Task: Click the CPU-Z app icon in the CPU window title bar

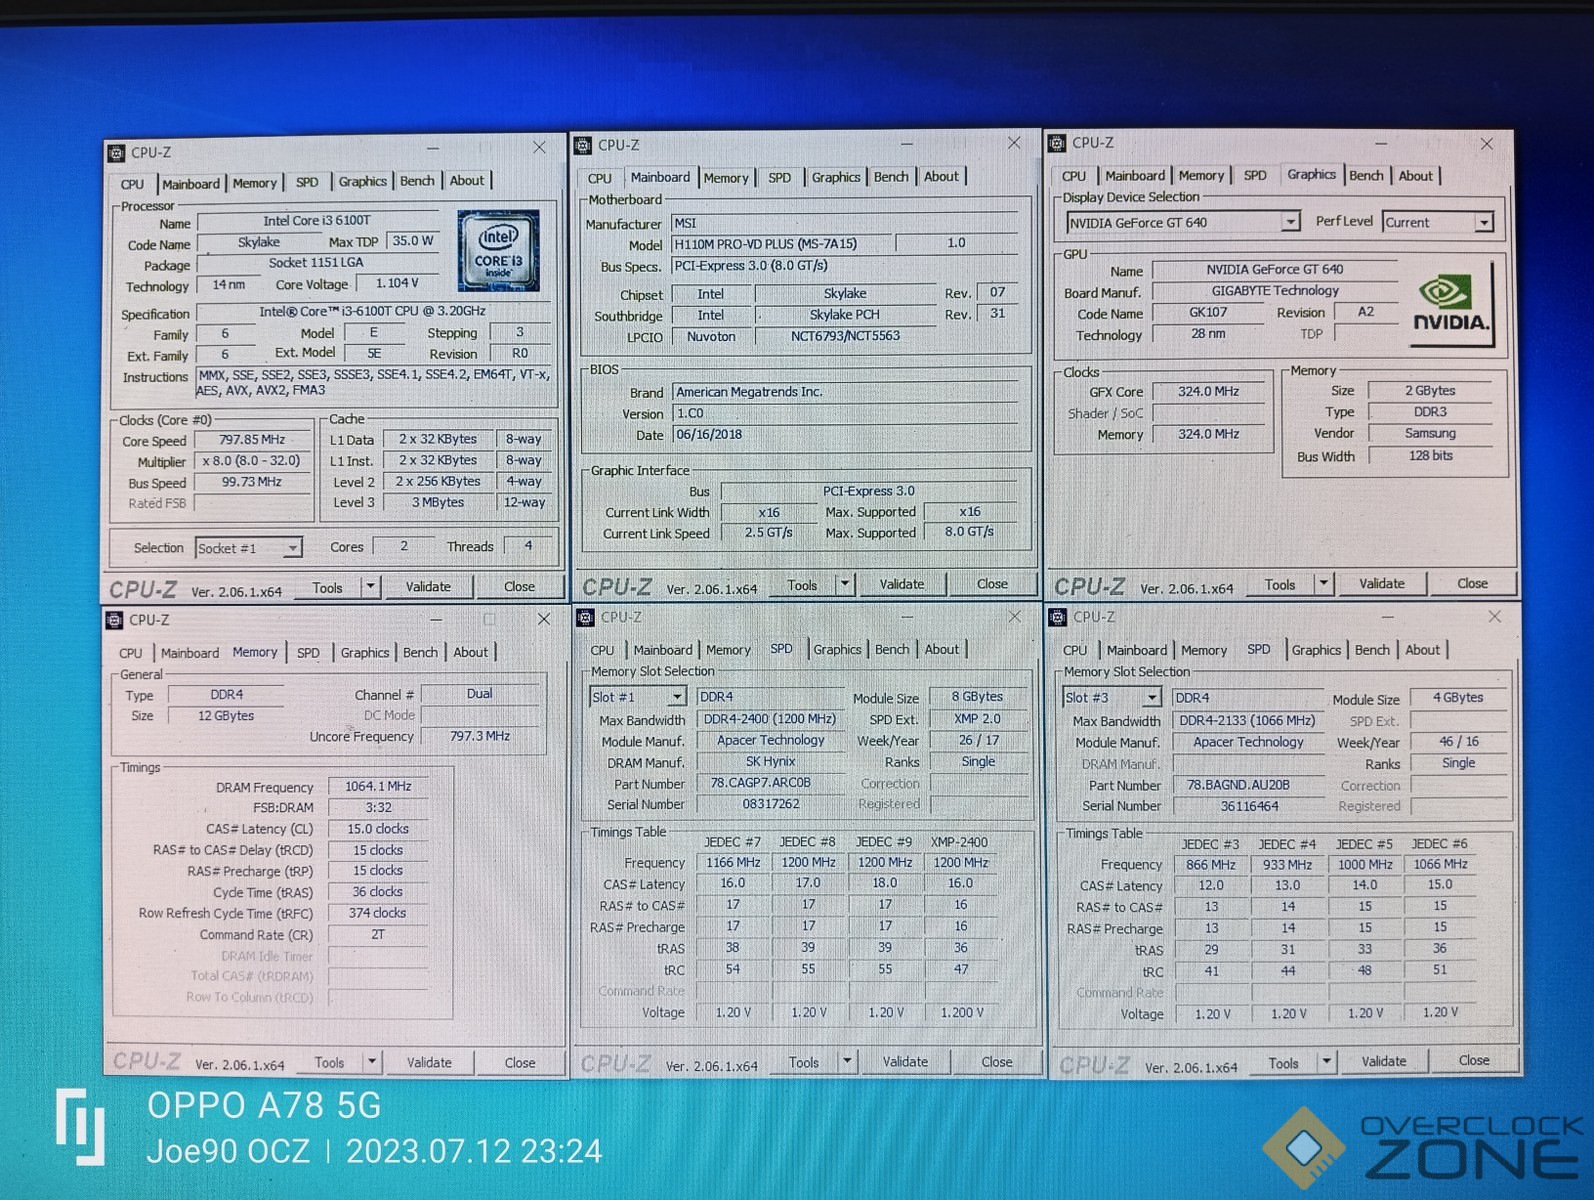Action: (x=116, y=152)
